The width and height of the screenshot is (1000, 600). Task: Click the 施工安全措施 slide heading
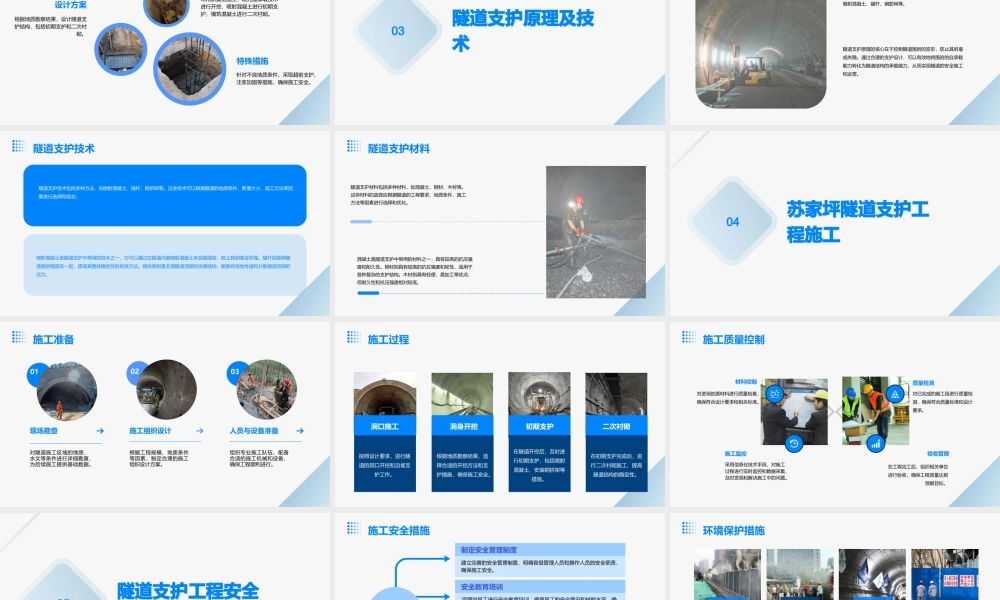pos(399,530)
